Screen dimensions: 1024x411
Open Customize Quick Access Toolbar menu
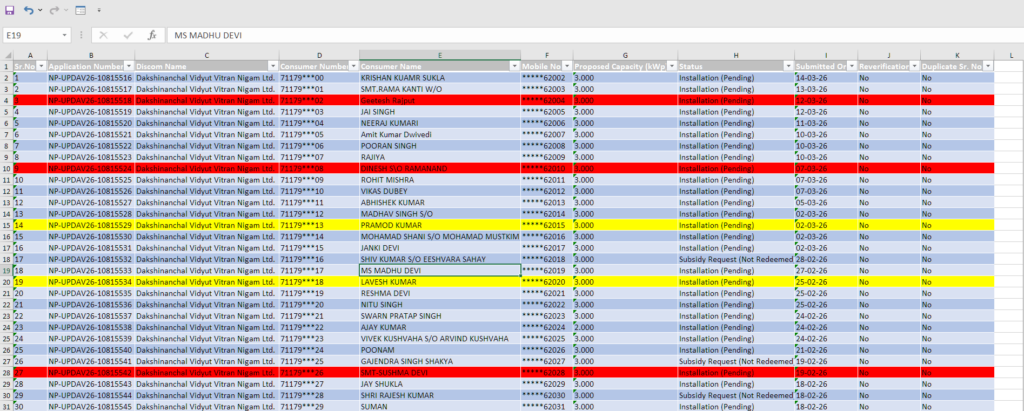coord(99,10)
